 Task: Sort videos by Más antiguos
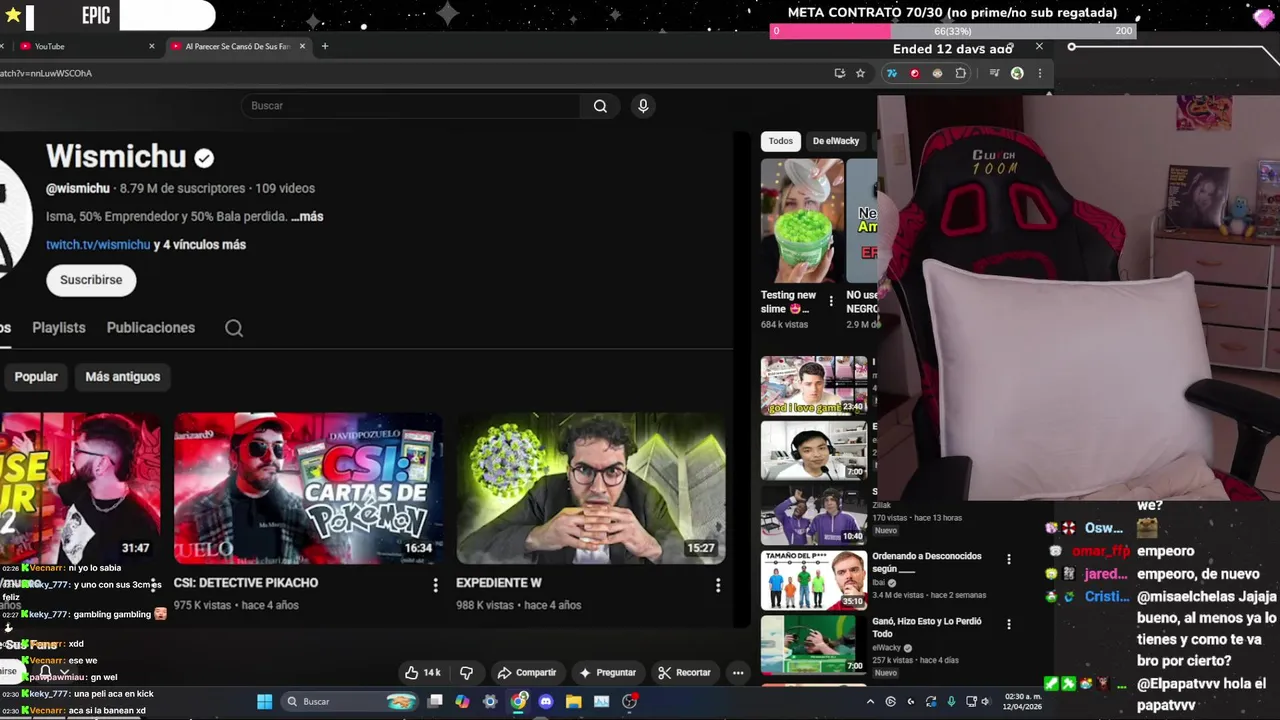tap(123, 377)
